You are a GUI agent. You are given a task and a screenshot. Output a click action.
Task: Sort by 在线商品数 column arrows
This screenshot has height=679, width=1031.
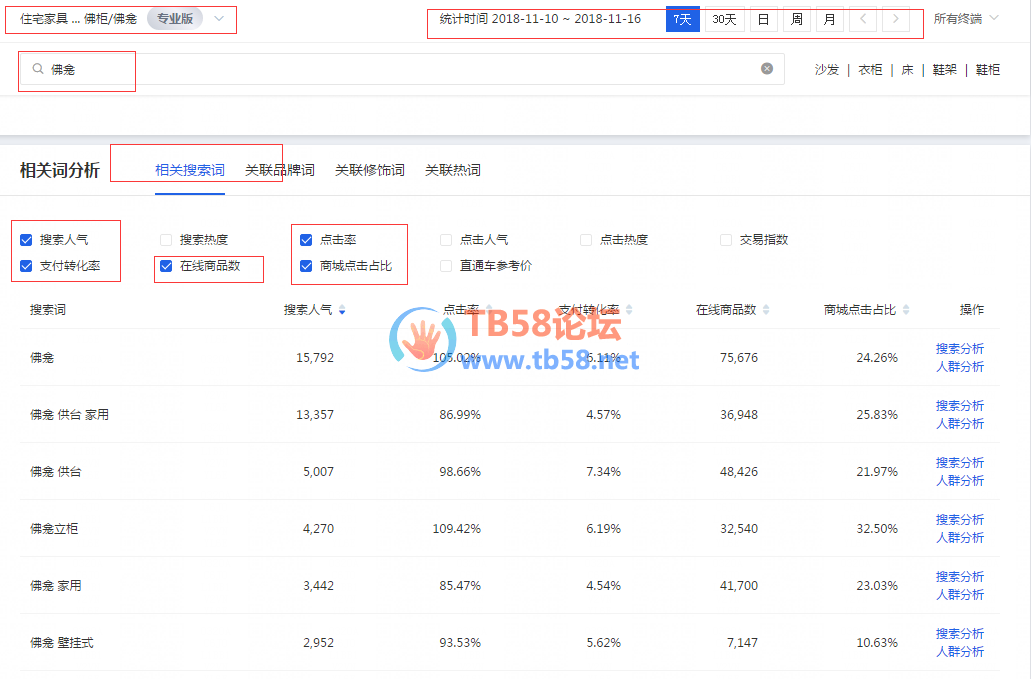pyautogui.click(x=766, y=310)
